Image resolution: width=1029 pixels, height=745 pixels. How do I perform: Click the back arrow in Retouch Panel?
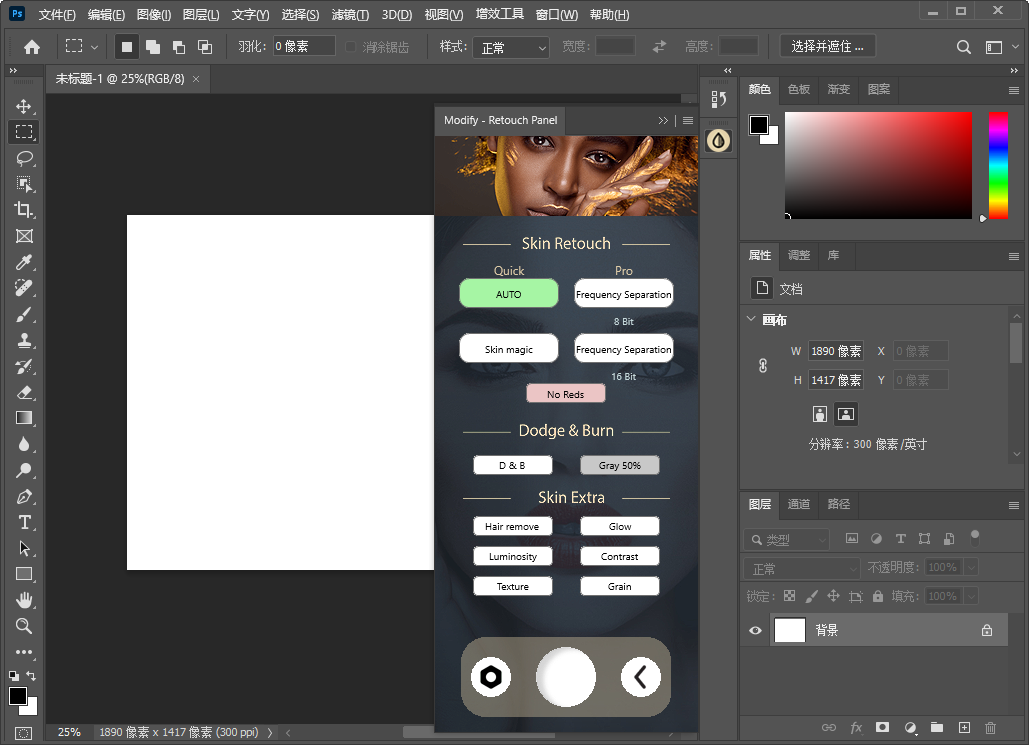[x=640, y=677]
